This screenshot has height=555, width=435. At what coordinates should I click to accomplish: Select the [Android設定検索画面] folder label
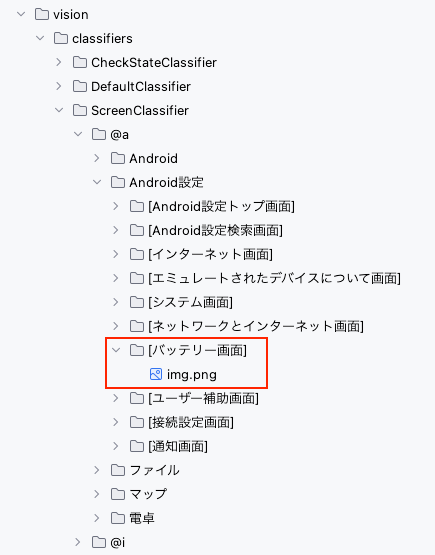[x=216, y=230]
